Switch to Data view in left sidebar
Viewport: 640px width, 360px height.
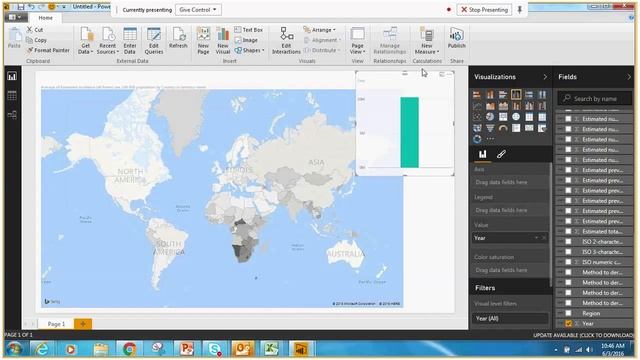coord(12,96)
